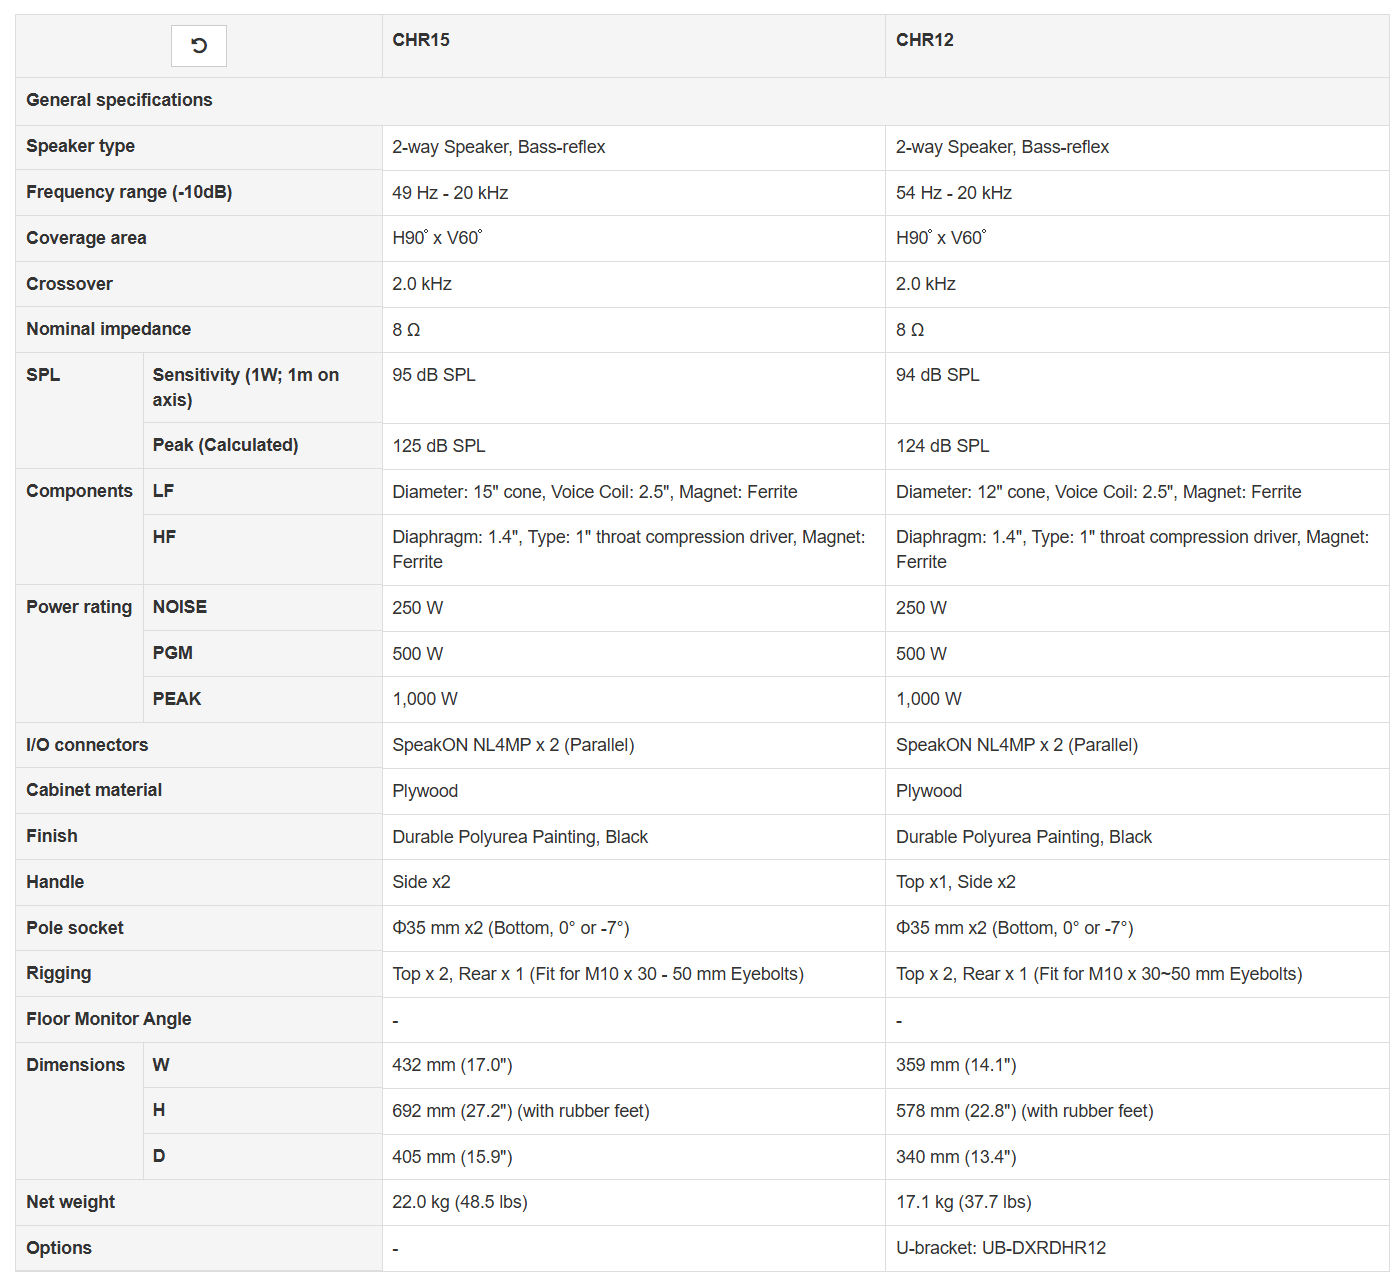Image resolution: width=1399 pixels, height=1283 pixels.
Task: Select the Frequency range (-10dB) row label
Action: tap(129, 192)
